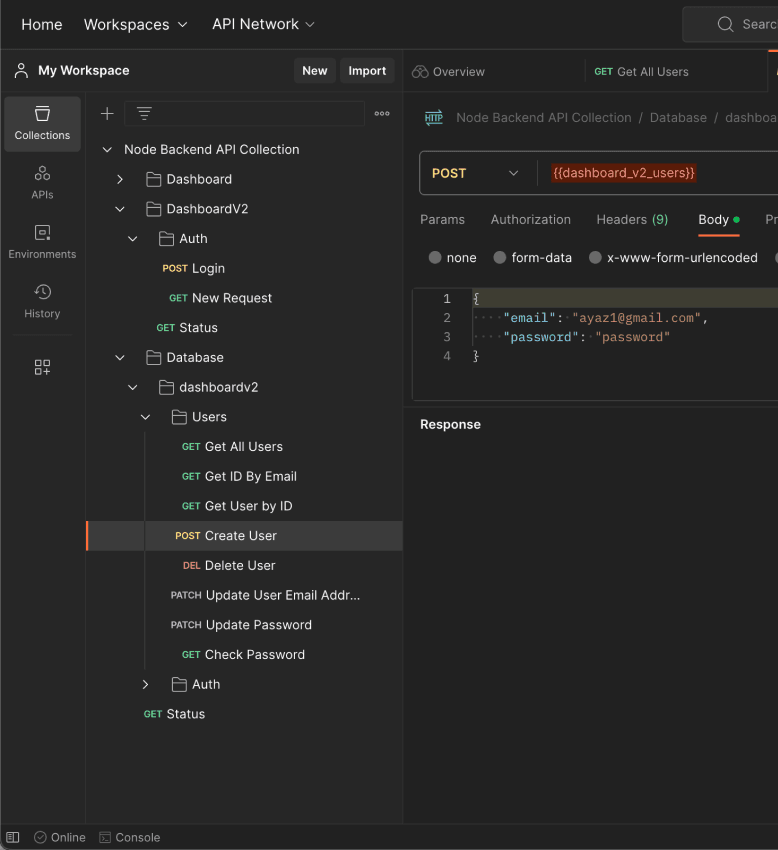Viewport: 778px width, 850px height.
Task: Expand the Auth folder under dashboardv2
Action: [x=146, y=685]
